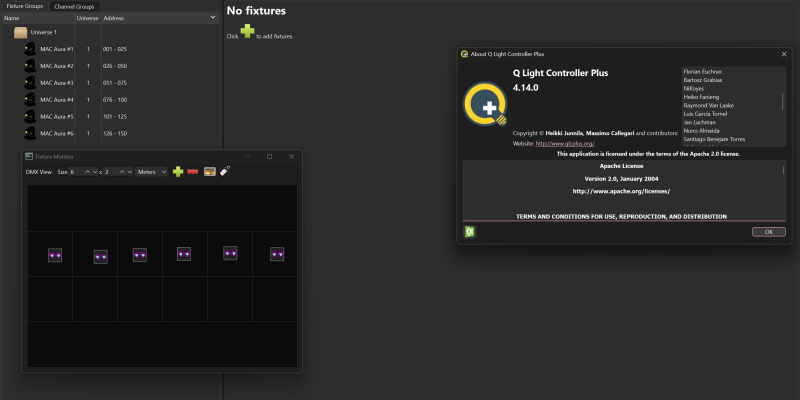The width and height of the screenshot is (800, 400).
Task: Click address 101 - 125 of MAC Aura #5
Action: point(115,116)
